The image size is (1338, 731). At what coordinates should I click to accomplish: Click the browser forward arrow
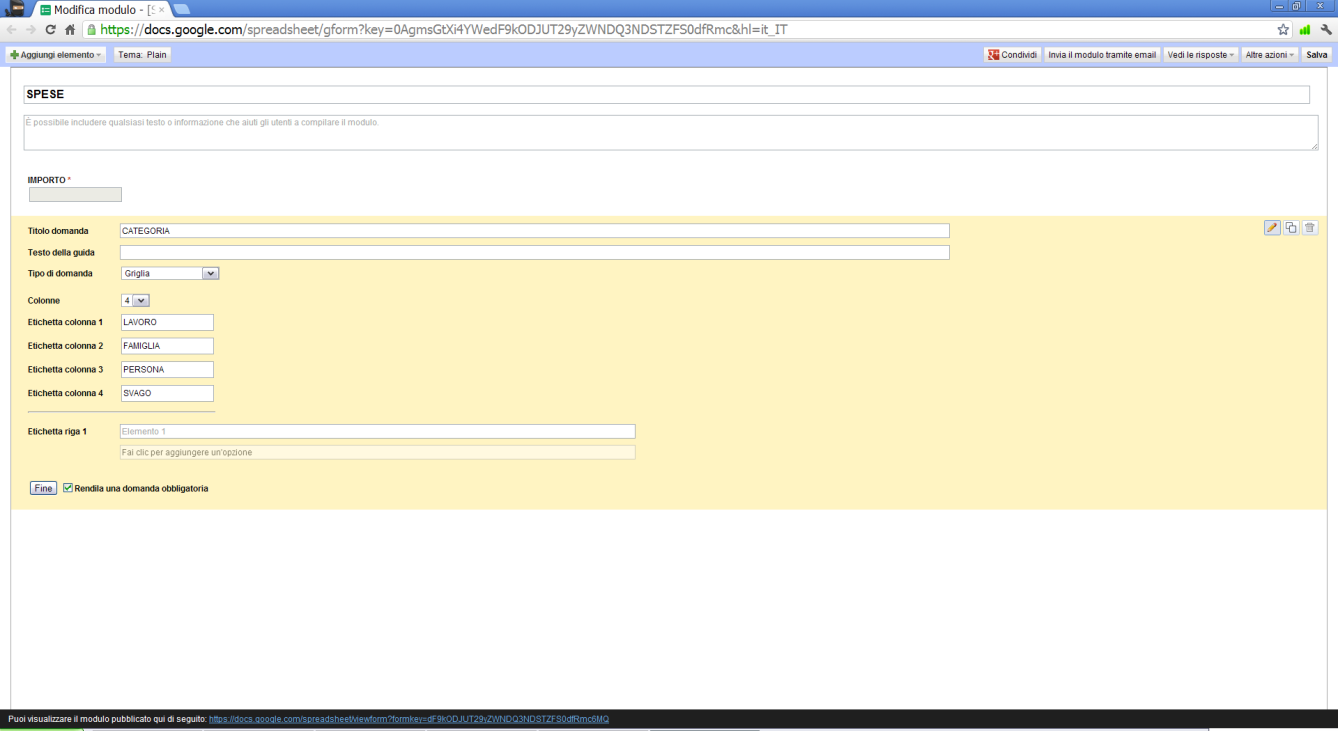[x=31, y=30]
